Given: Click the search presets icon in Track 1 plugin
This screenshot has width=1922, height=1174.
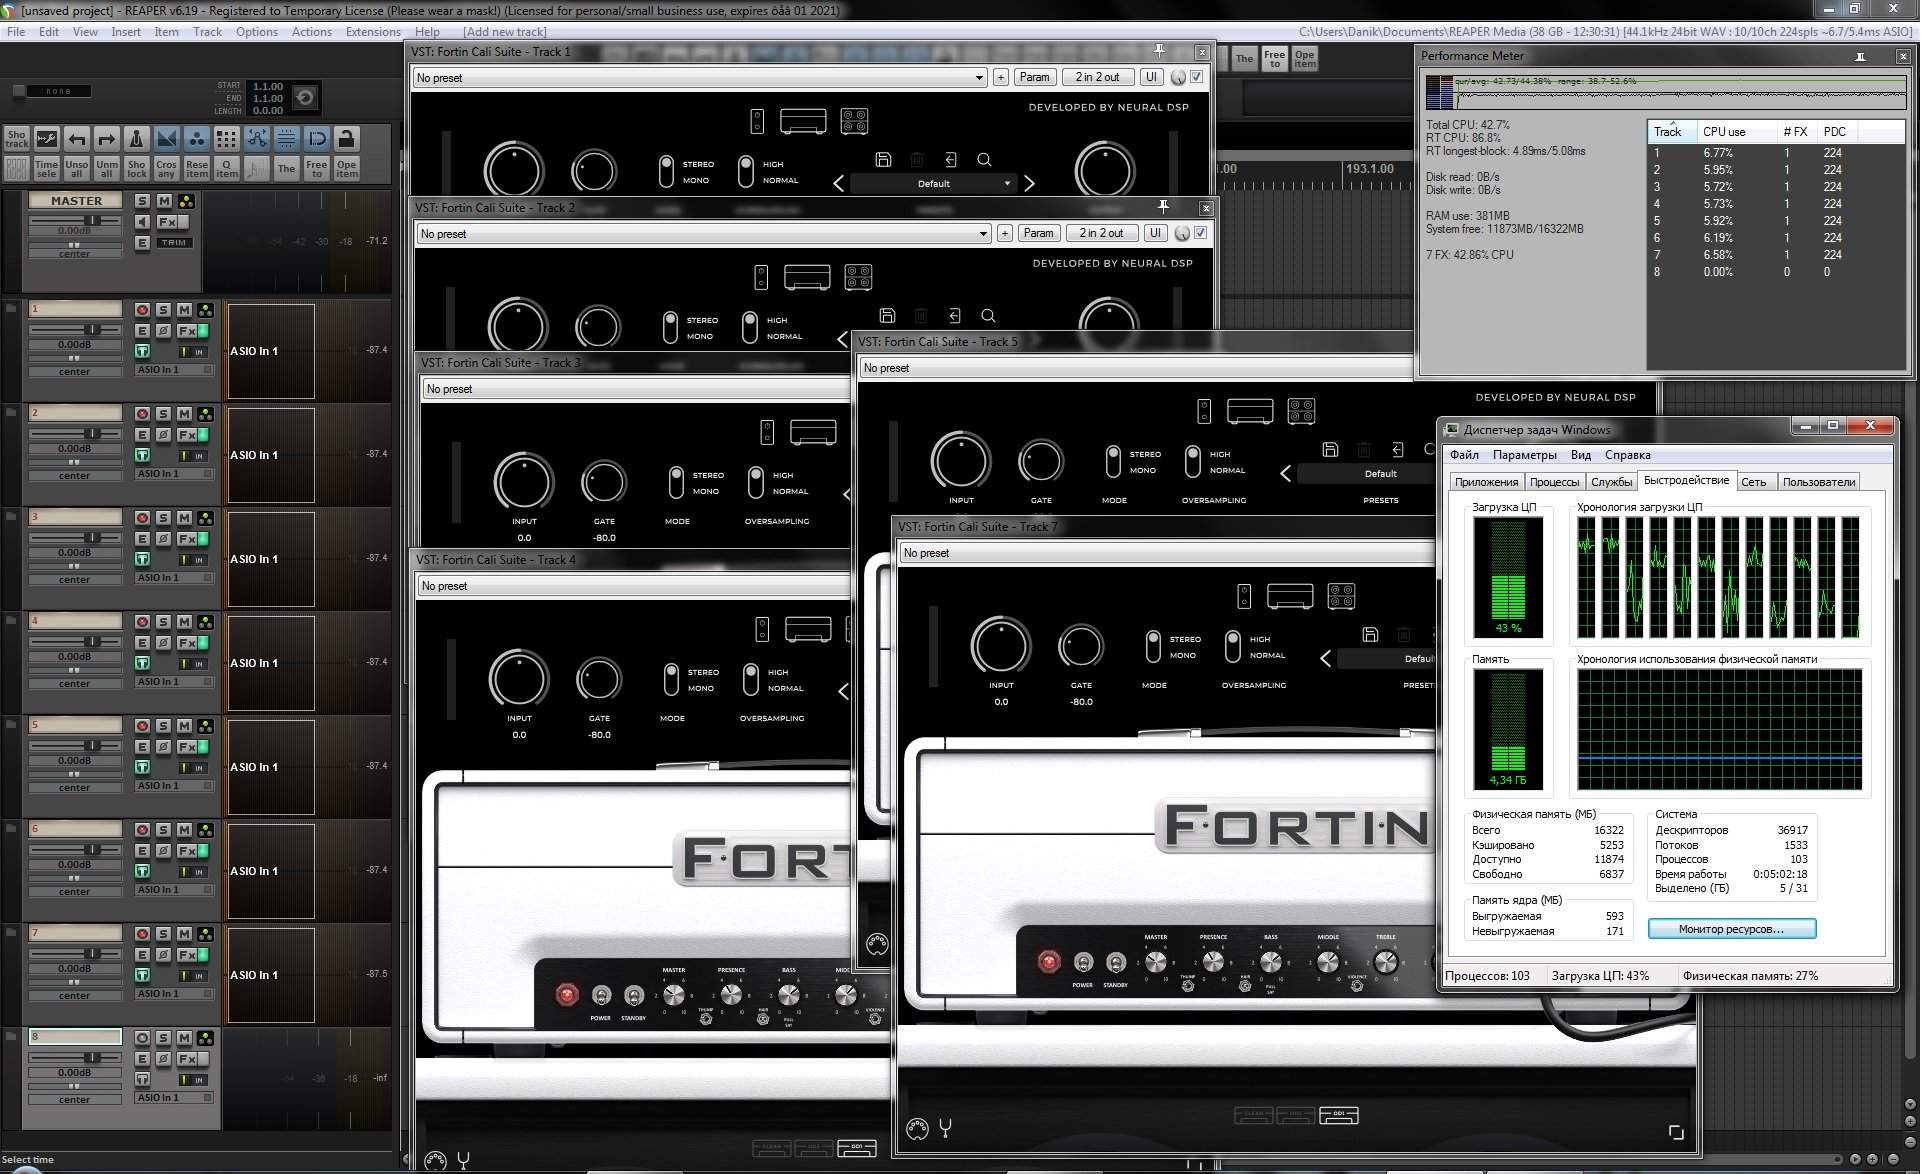Looking at the screenshot, I should pos(984,159).
